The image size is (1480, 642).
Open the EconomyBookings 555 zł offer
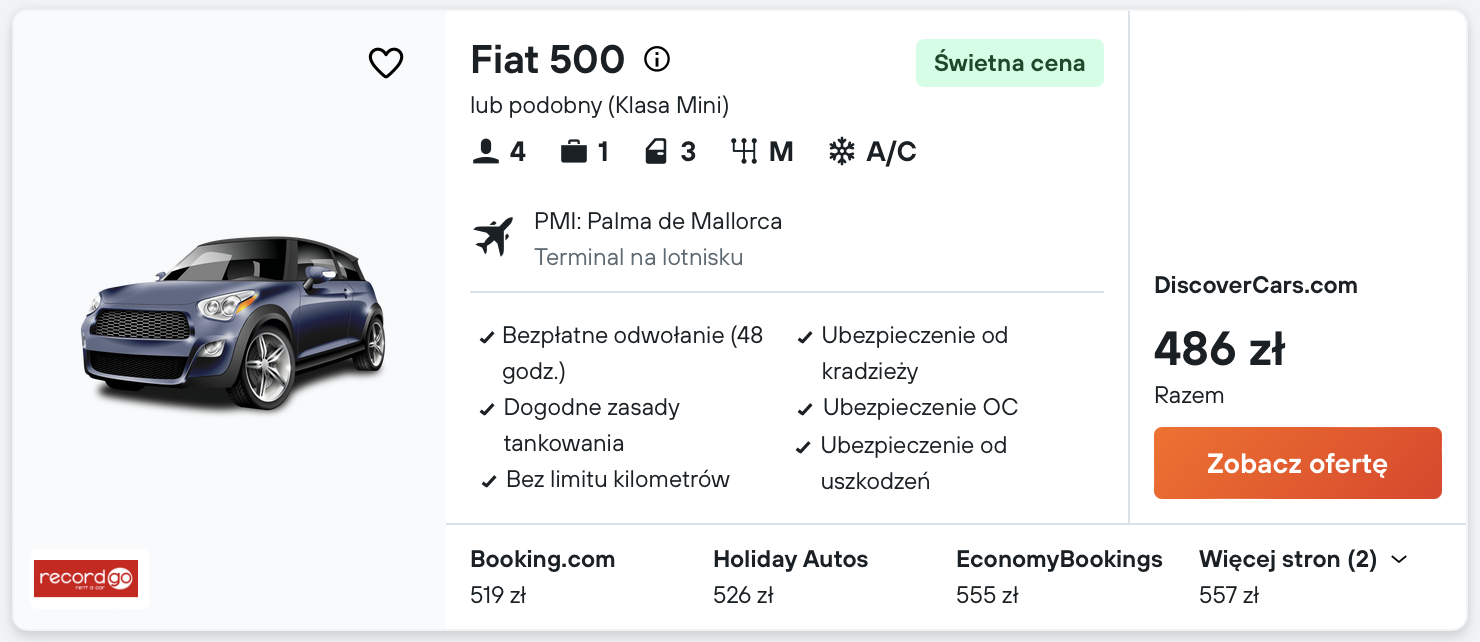[1059, 576]
